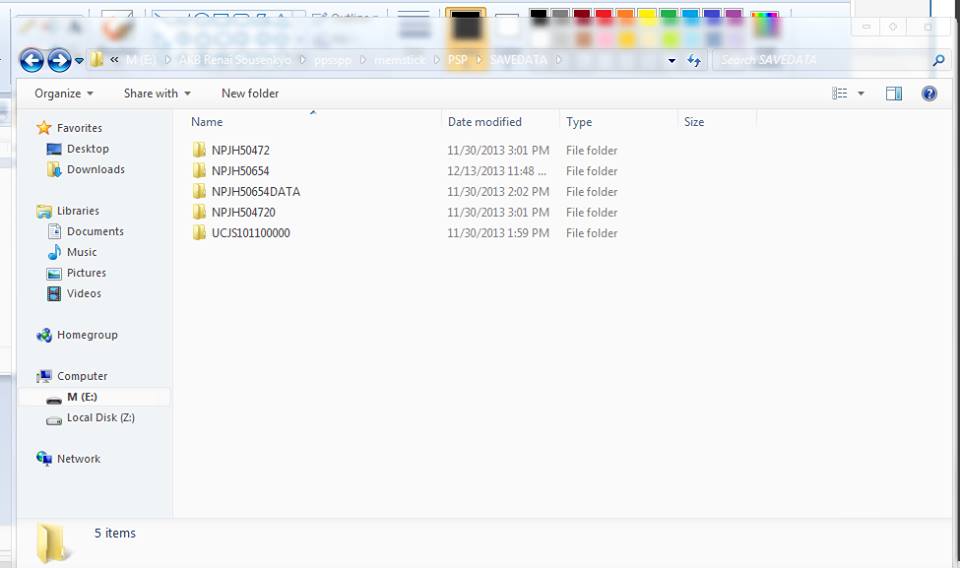Expand the Share with dropdown

tap(157, 93)
